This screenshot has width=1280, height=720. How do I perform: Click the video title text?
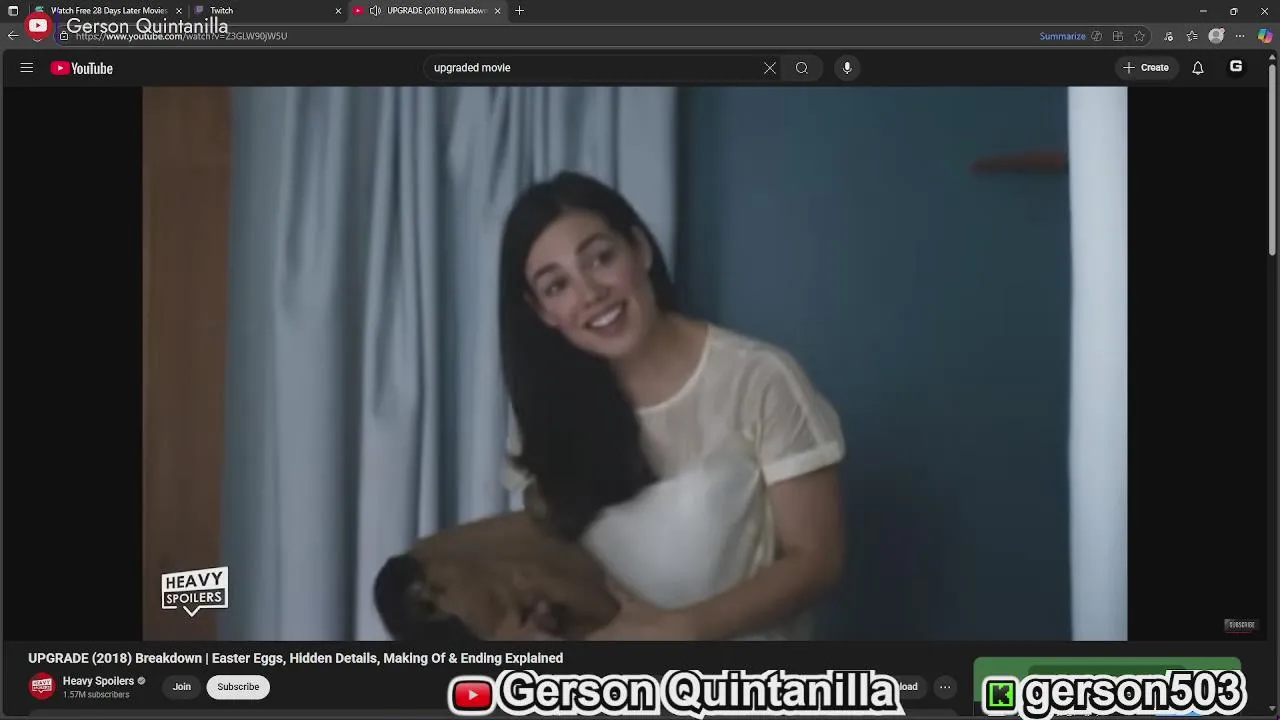[295, 658]
